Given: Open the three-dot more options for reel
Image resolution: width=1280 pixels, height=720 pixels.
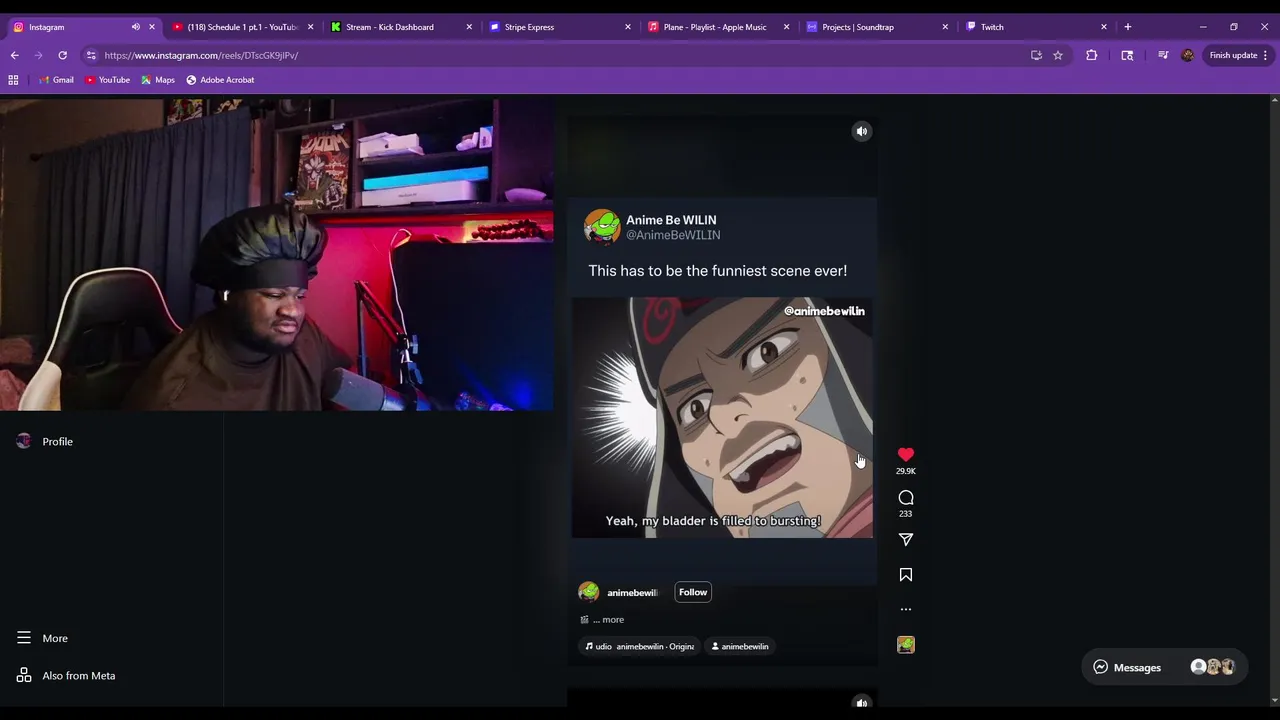Looking at the screenshot, I should coord(905,609).
